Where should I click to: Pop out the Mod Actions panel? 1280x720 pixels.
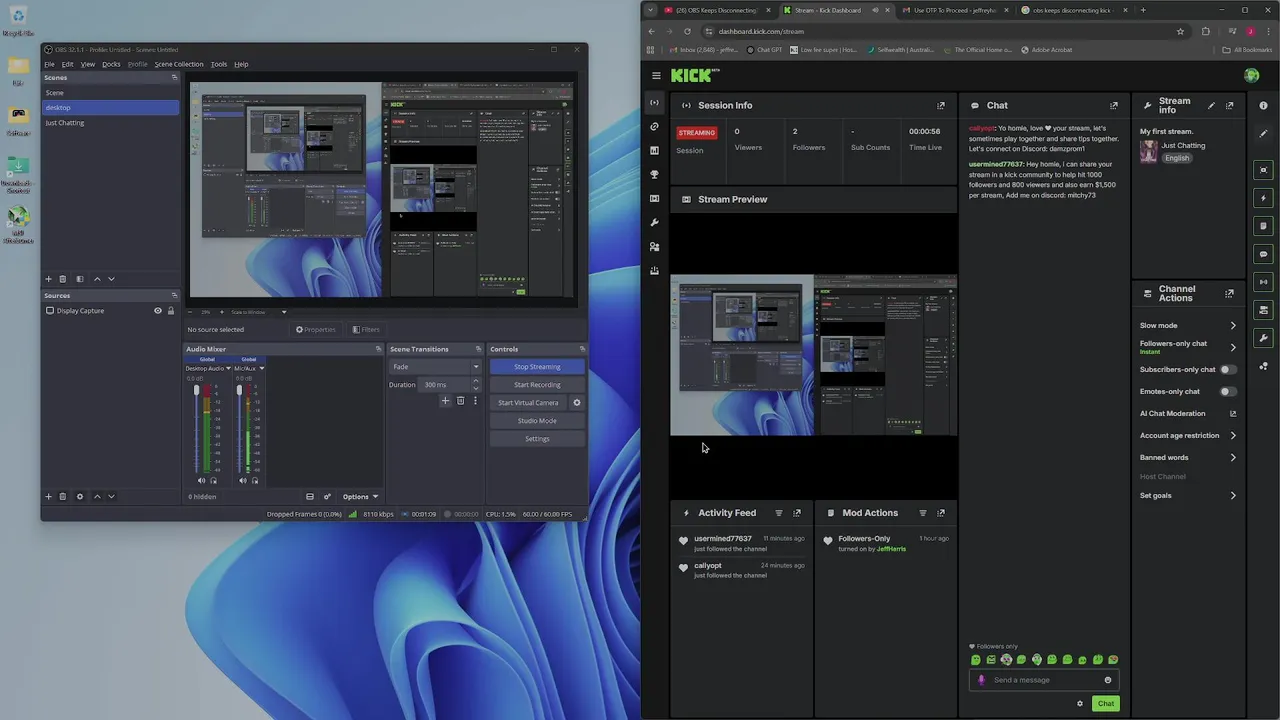tap(941, 513)
